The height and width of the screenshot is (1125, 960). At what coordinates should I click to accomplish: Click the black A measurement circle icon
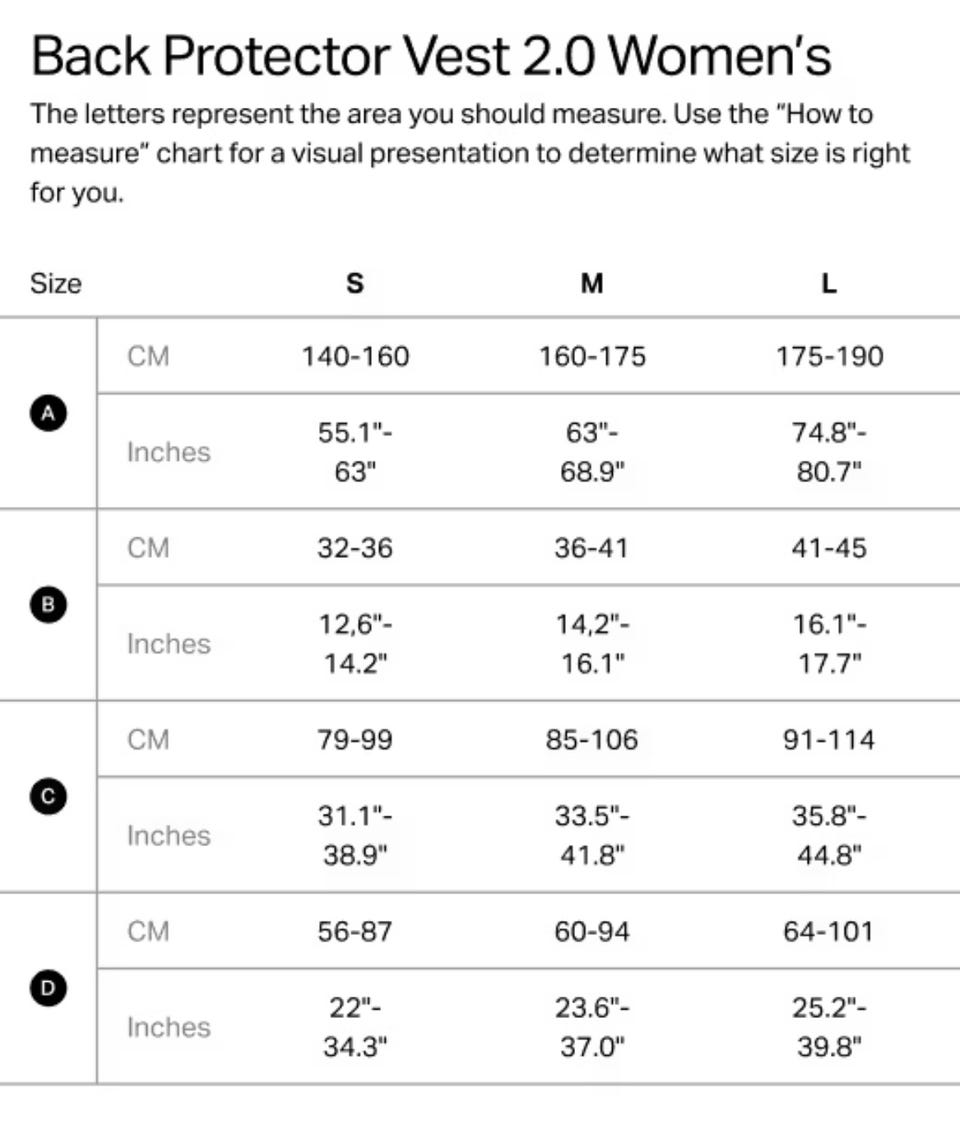point(48,412)
